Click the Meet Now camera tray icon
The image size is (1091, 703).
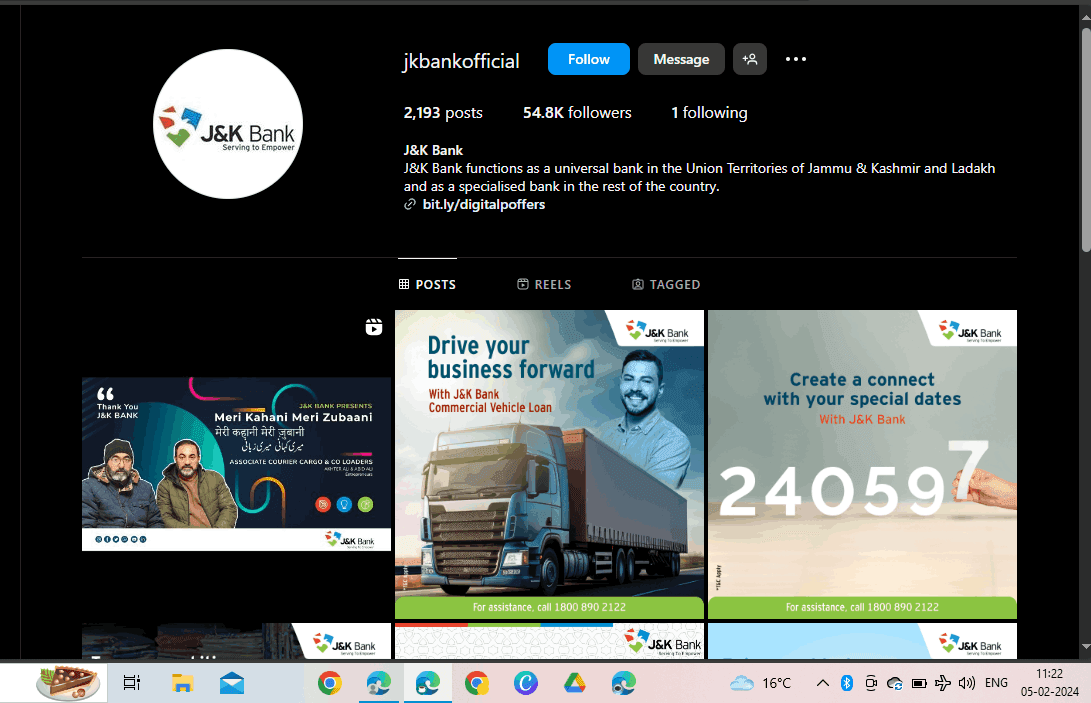click(870, 684)
